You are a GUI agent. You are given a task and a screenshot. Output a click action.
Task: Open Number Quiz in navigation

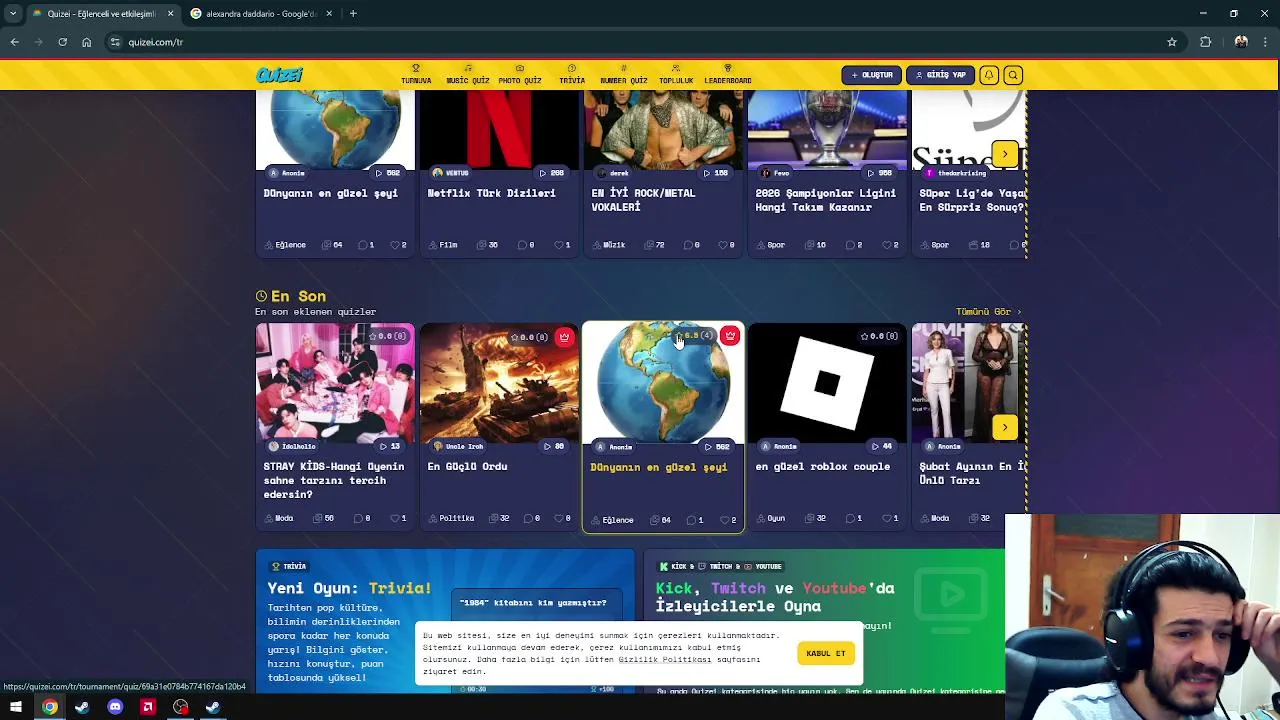coord(623,75)
